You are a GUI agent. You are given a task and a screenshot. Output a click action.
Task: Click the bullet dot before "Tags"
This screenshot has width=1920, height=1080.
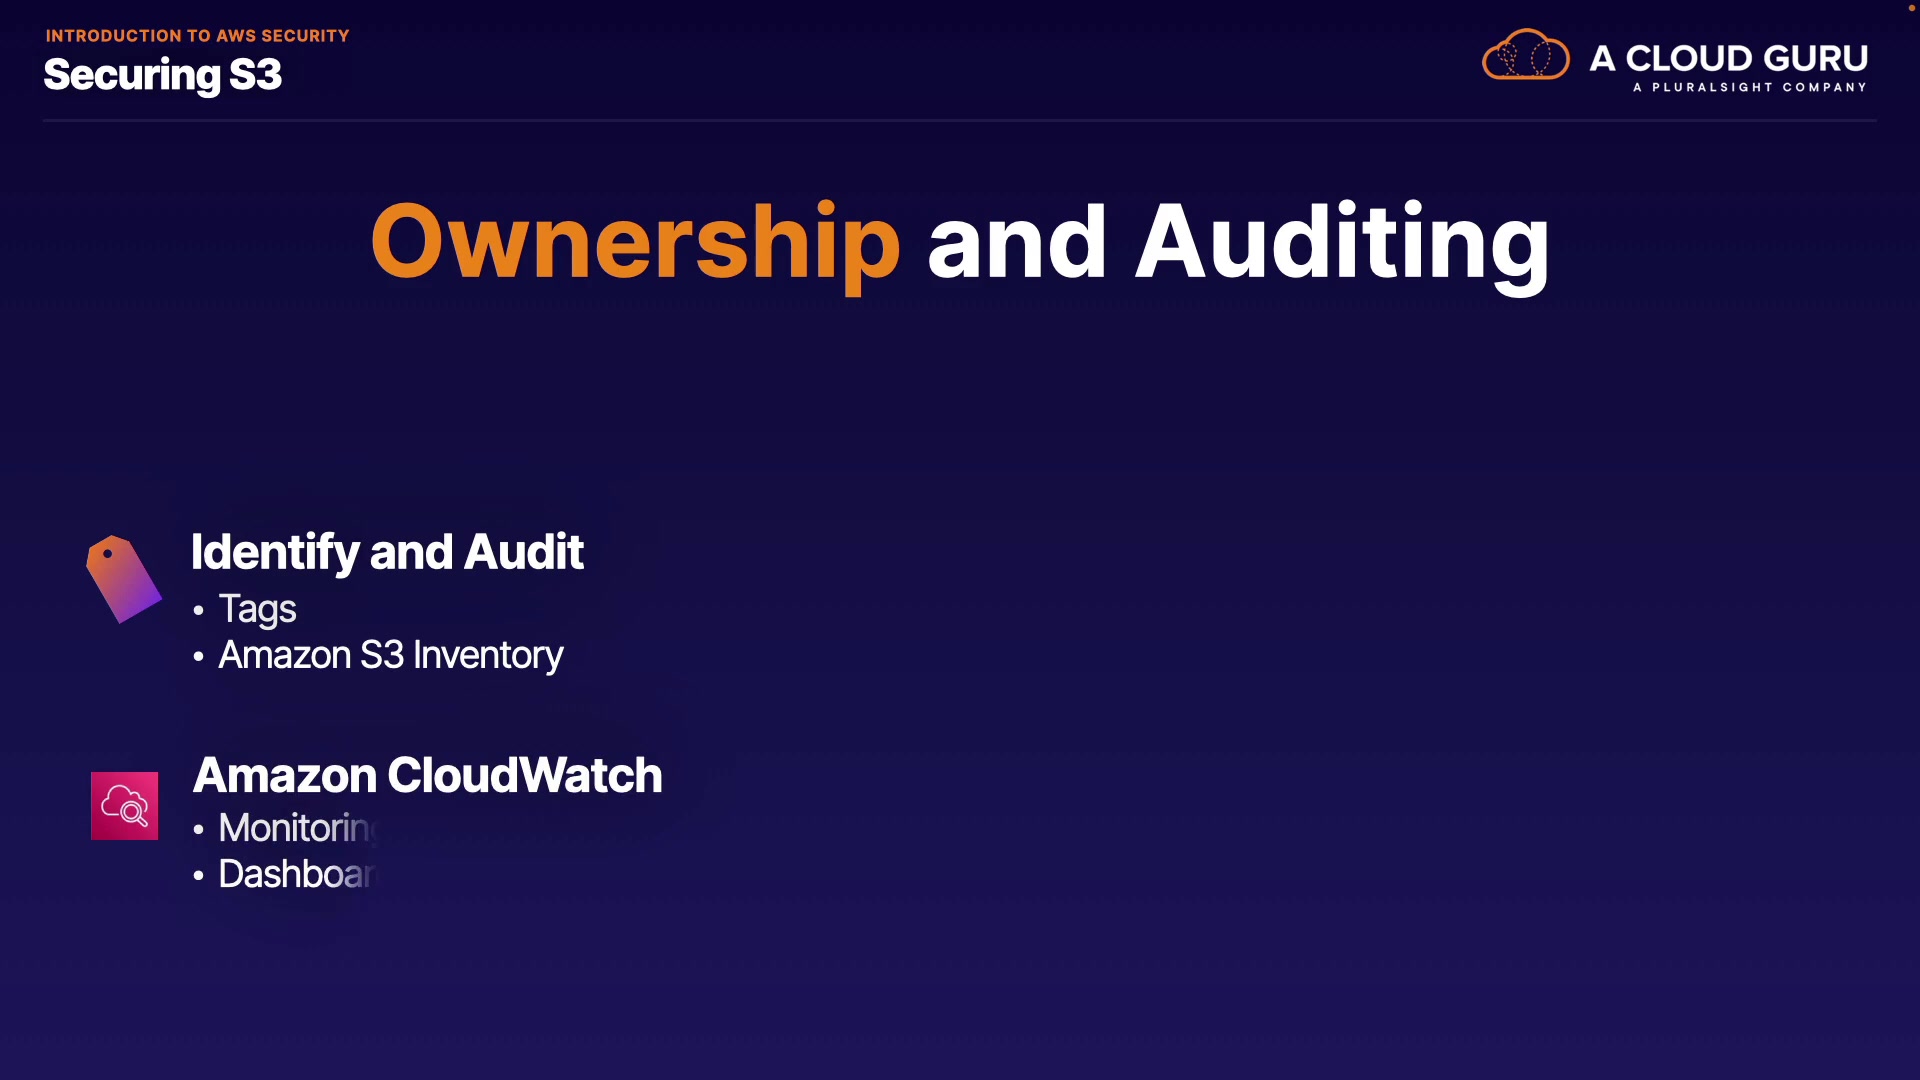point(199,610)
